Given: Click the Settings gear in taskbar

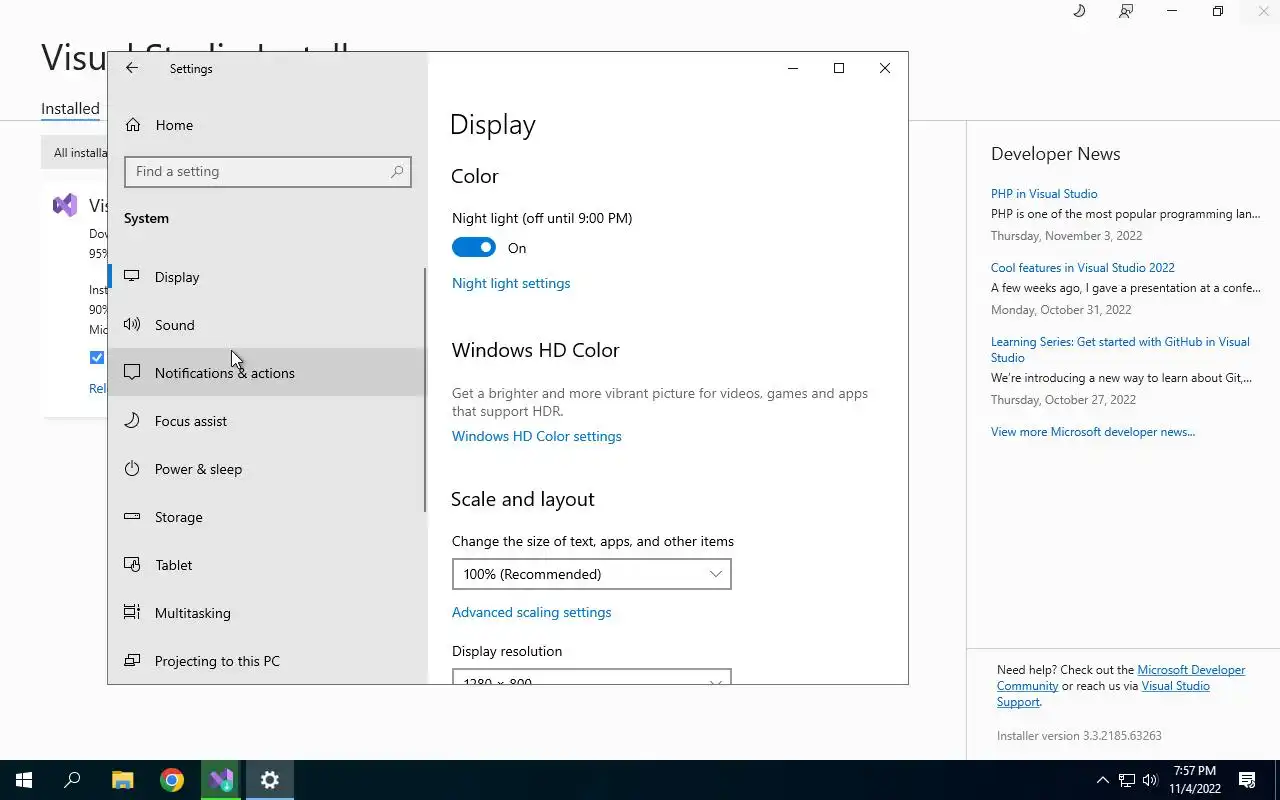Looking at the screenshot, I should (x=270, y=780).
